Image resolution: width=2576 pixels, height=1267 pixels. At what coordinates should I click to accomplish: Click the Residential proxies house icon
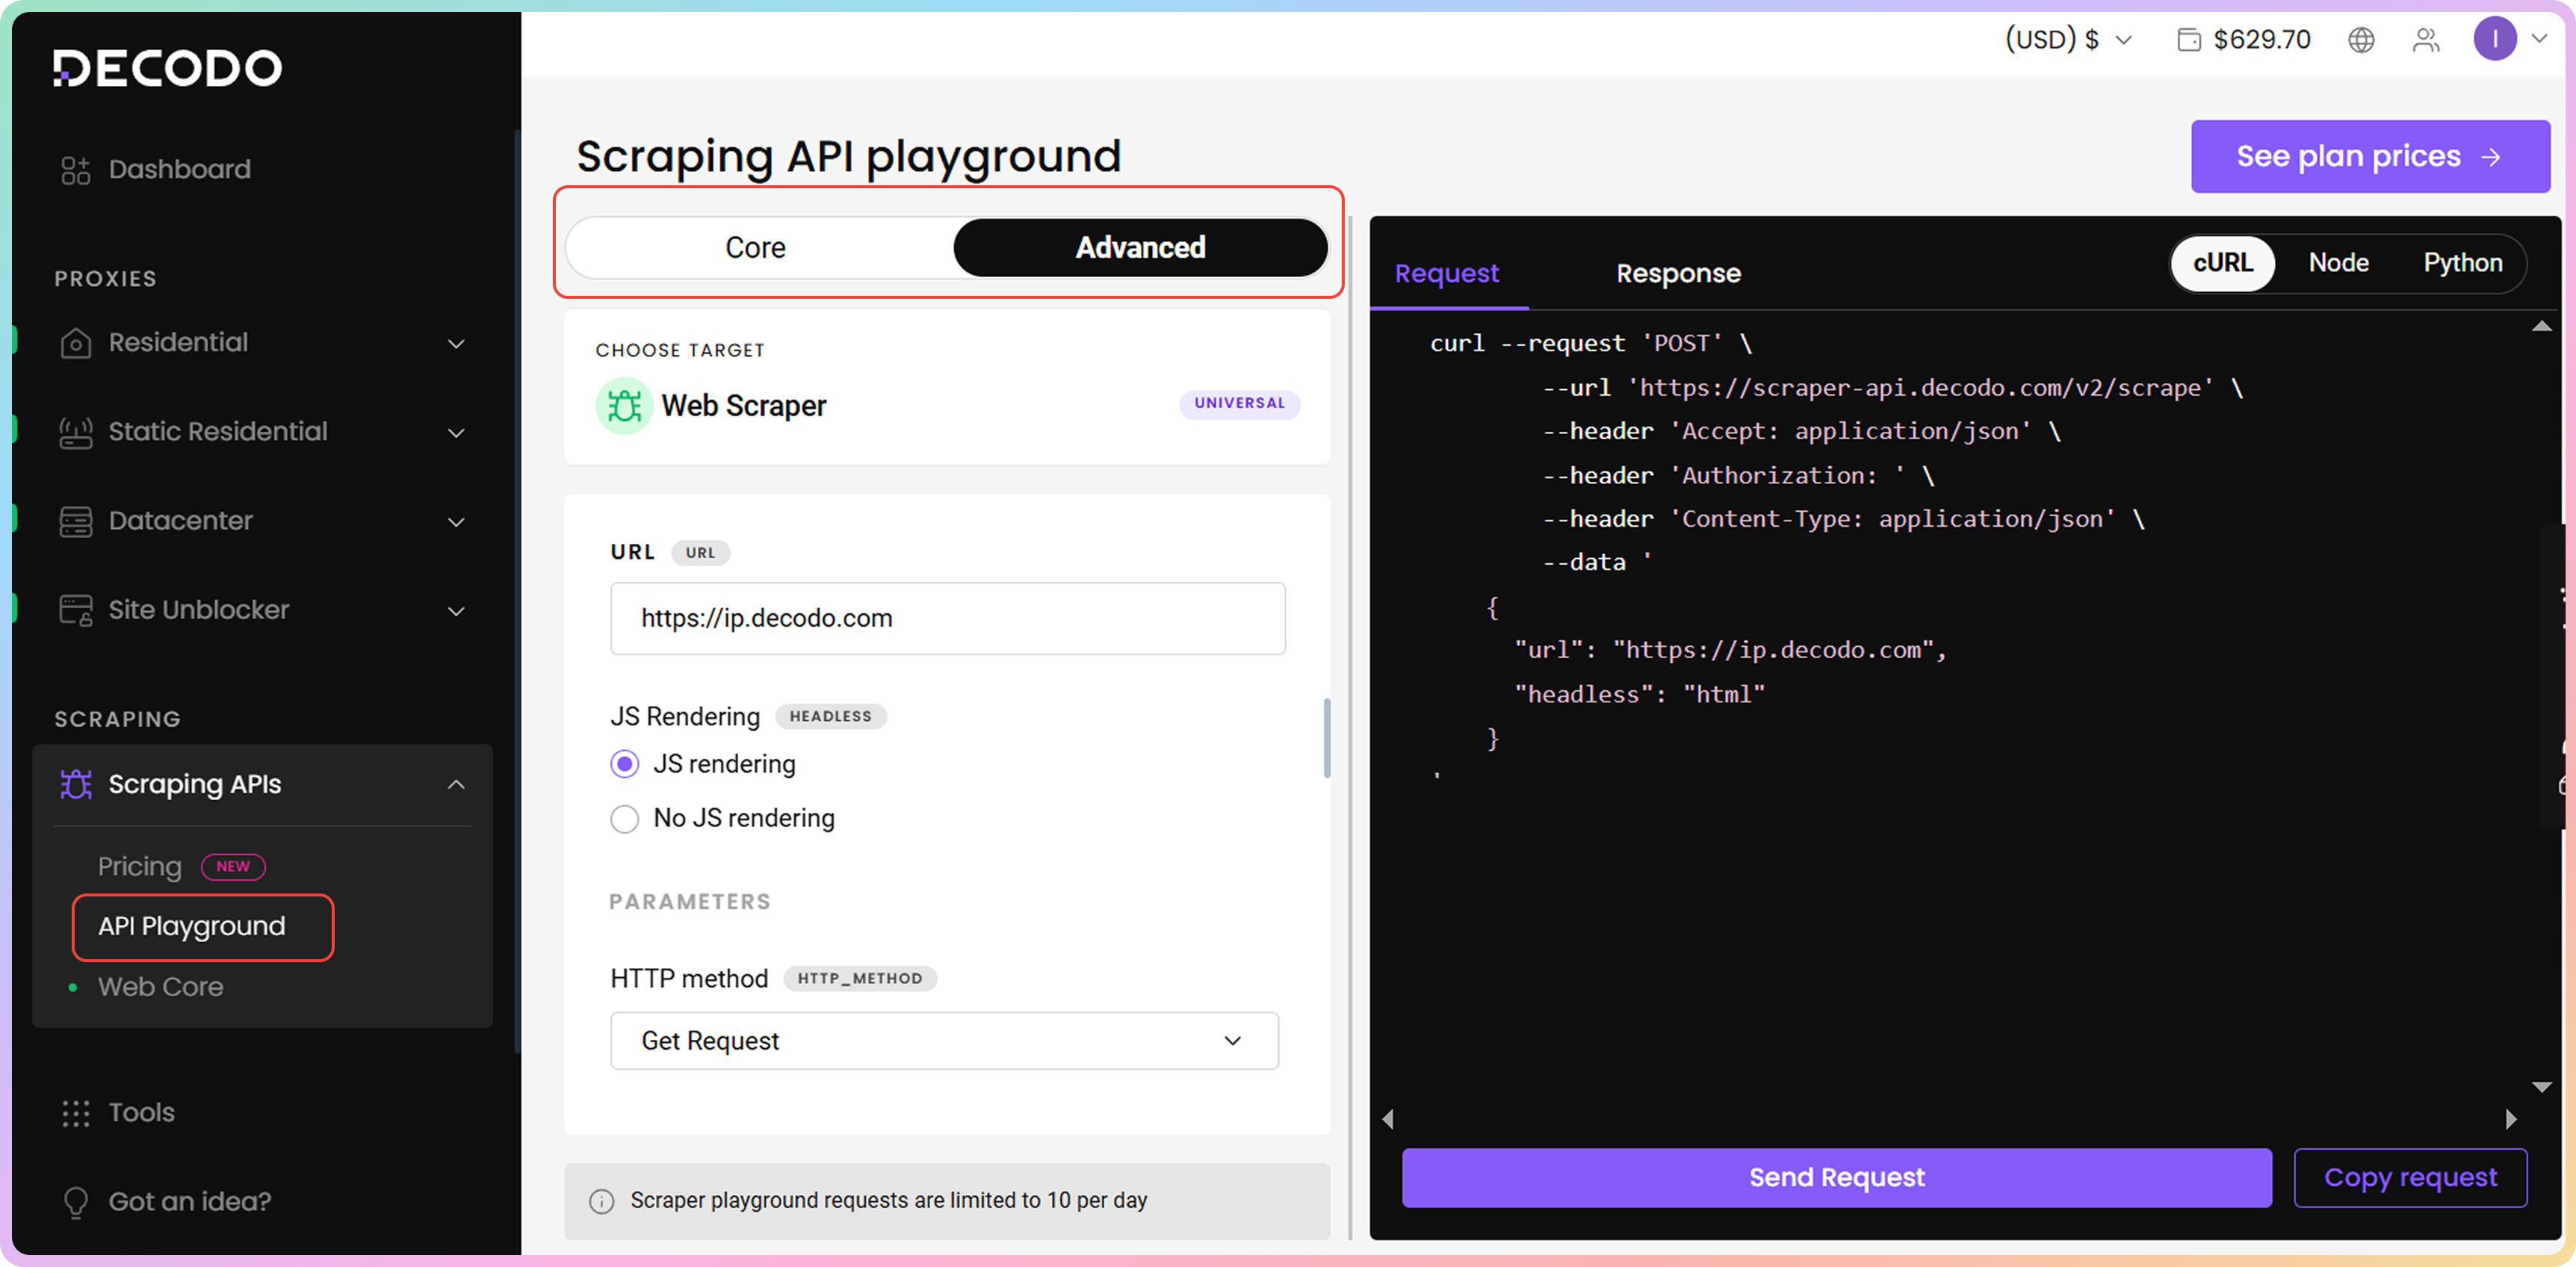[x=75, y=343]
